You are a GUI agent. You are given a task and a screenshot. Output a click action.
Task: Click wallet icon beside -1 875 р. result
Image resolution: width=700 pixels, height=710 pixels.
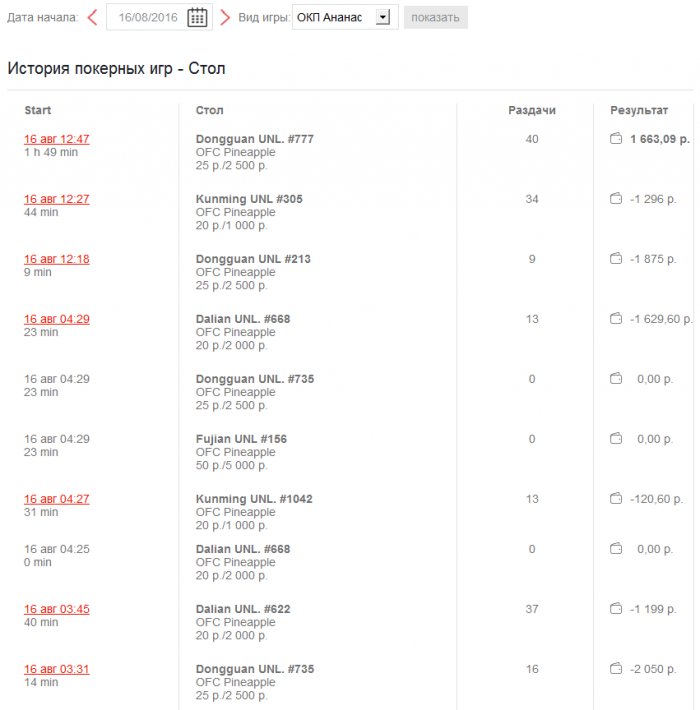coord(616,258)
